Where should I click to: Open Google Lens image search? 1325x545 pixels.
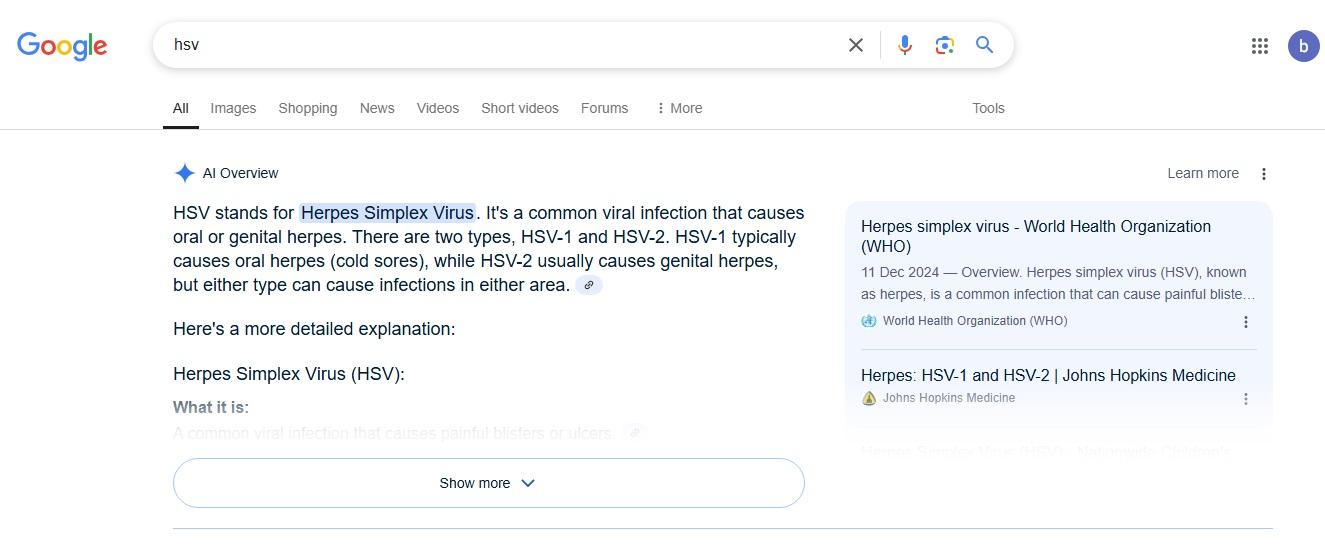pyautogui.click(x=945, y=45)
